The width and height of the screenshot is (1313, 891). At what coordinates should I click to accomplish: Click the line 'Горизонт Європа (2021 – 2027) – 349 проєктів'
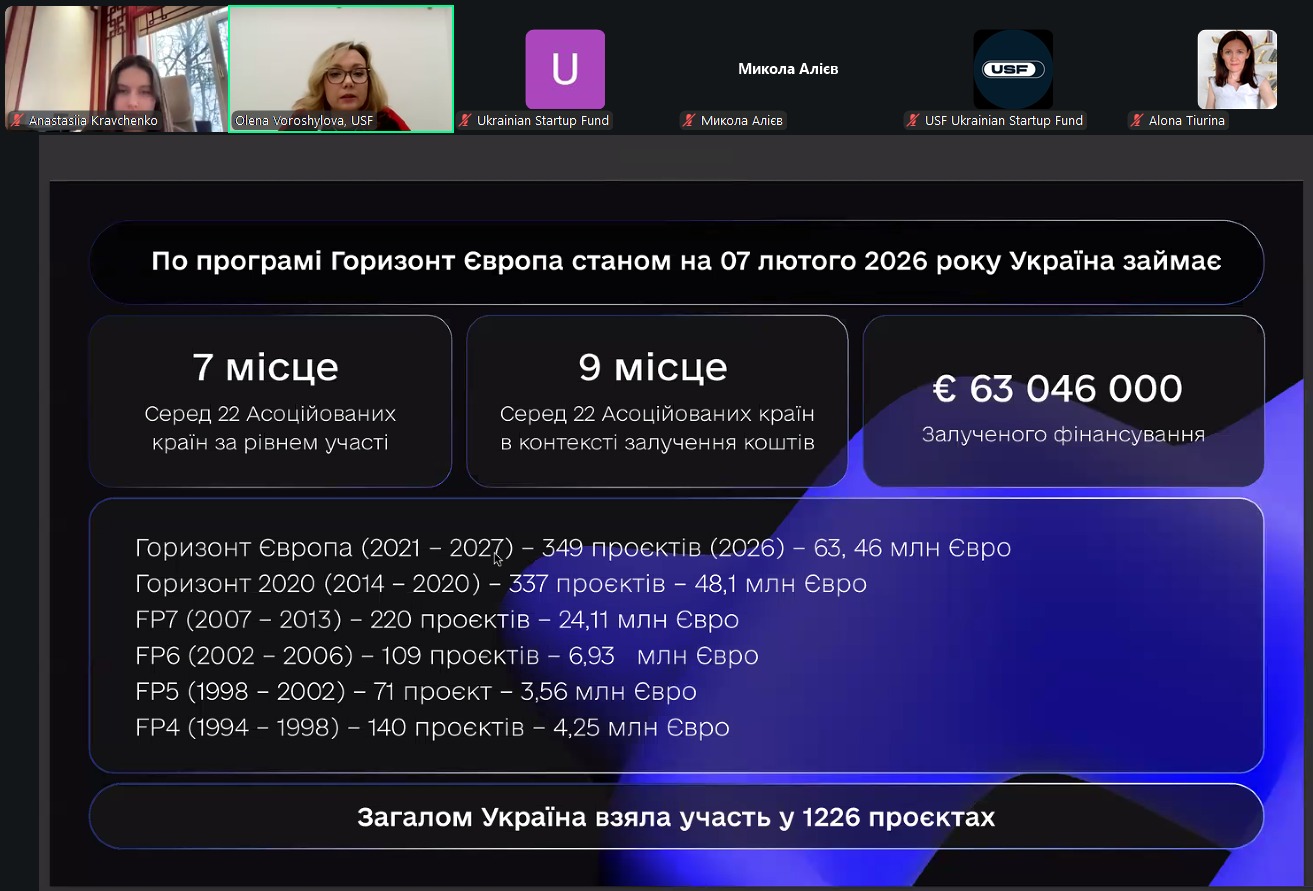click(573, 548)
